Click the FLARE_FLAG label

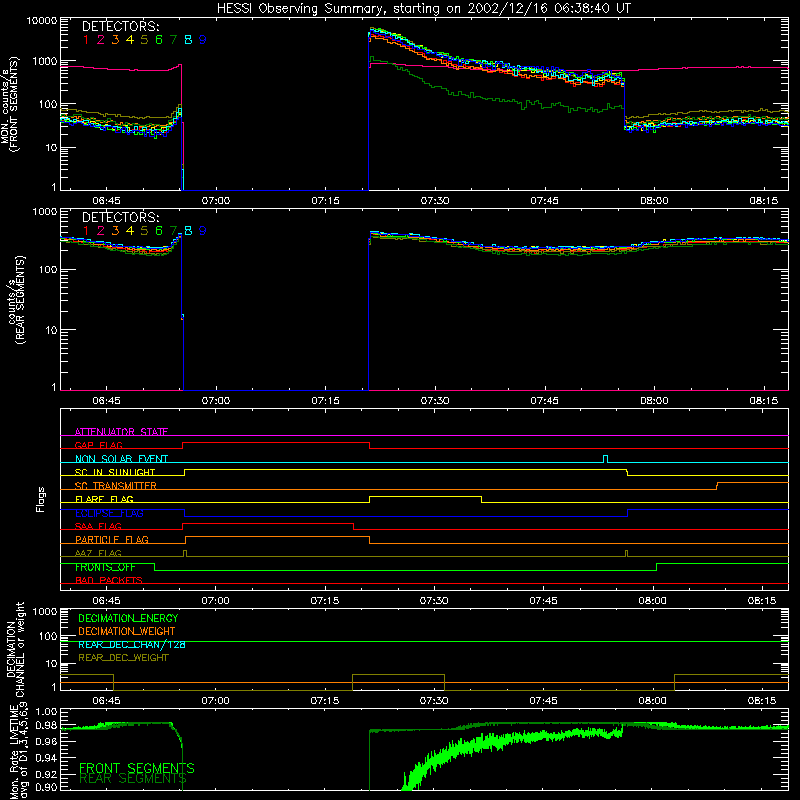tap(104, 499)
